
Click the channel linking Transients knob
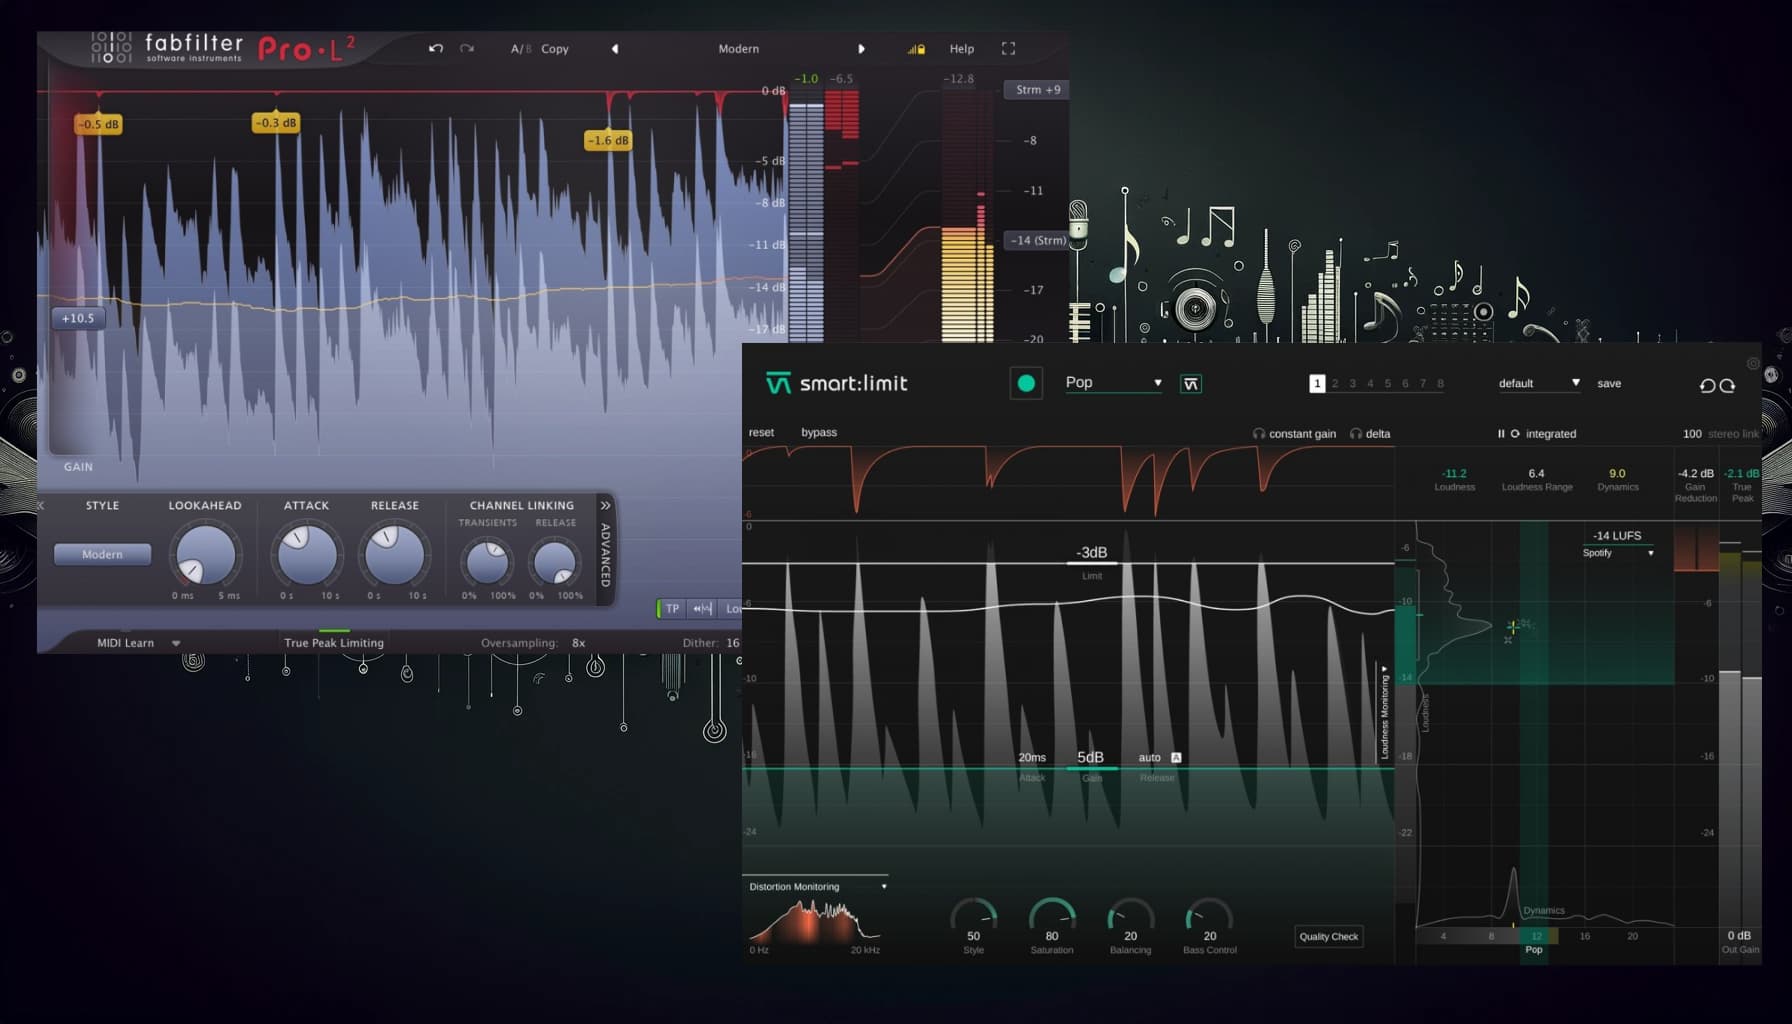click(x=488, y=562)
